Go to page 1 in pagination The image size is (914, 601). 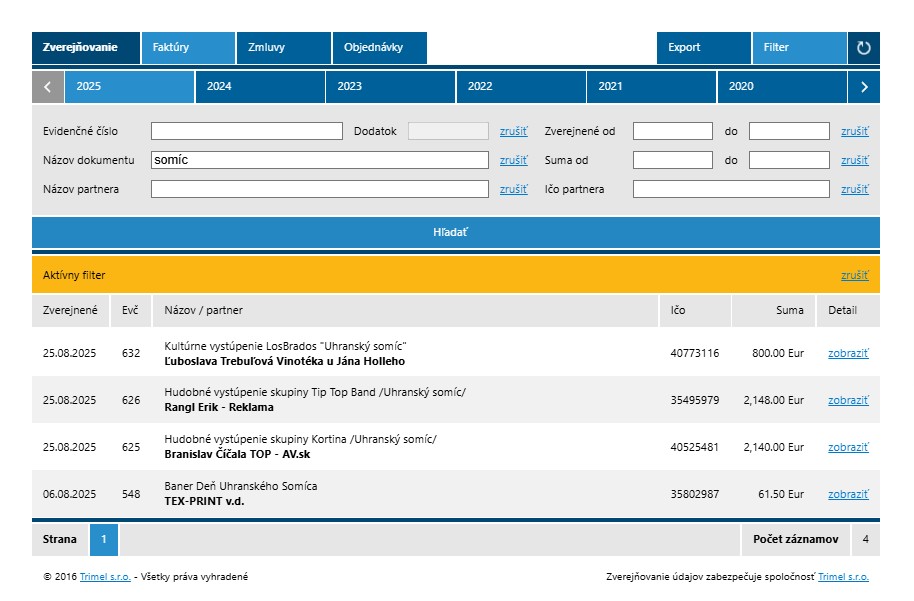point(104,540)
